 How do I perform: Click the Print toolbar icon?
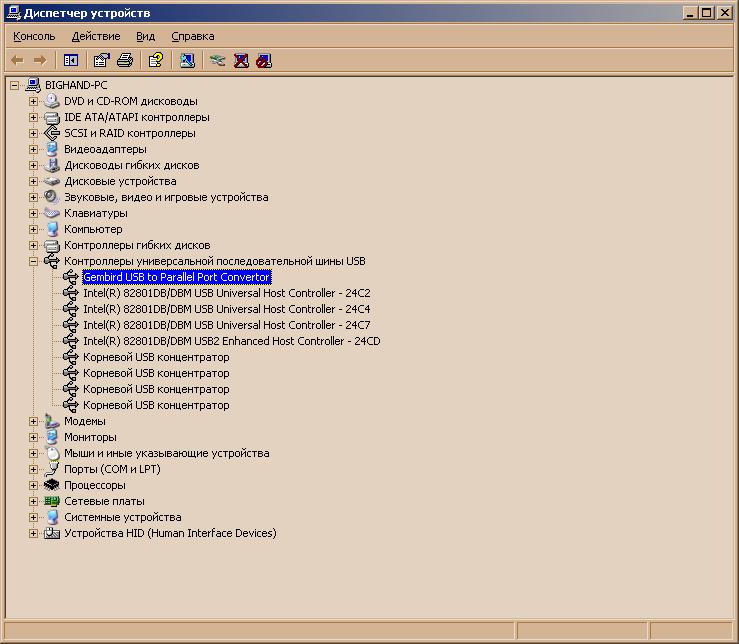coord(125,60)
